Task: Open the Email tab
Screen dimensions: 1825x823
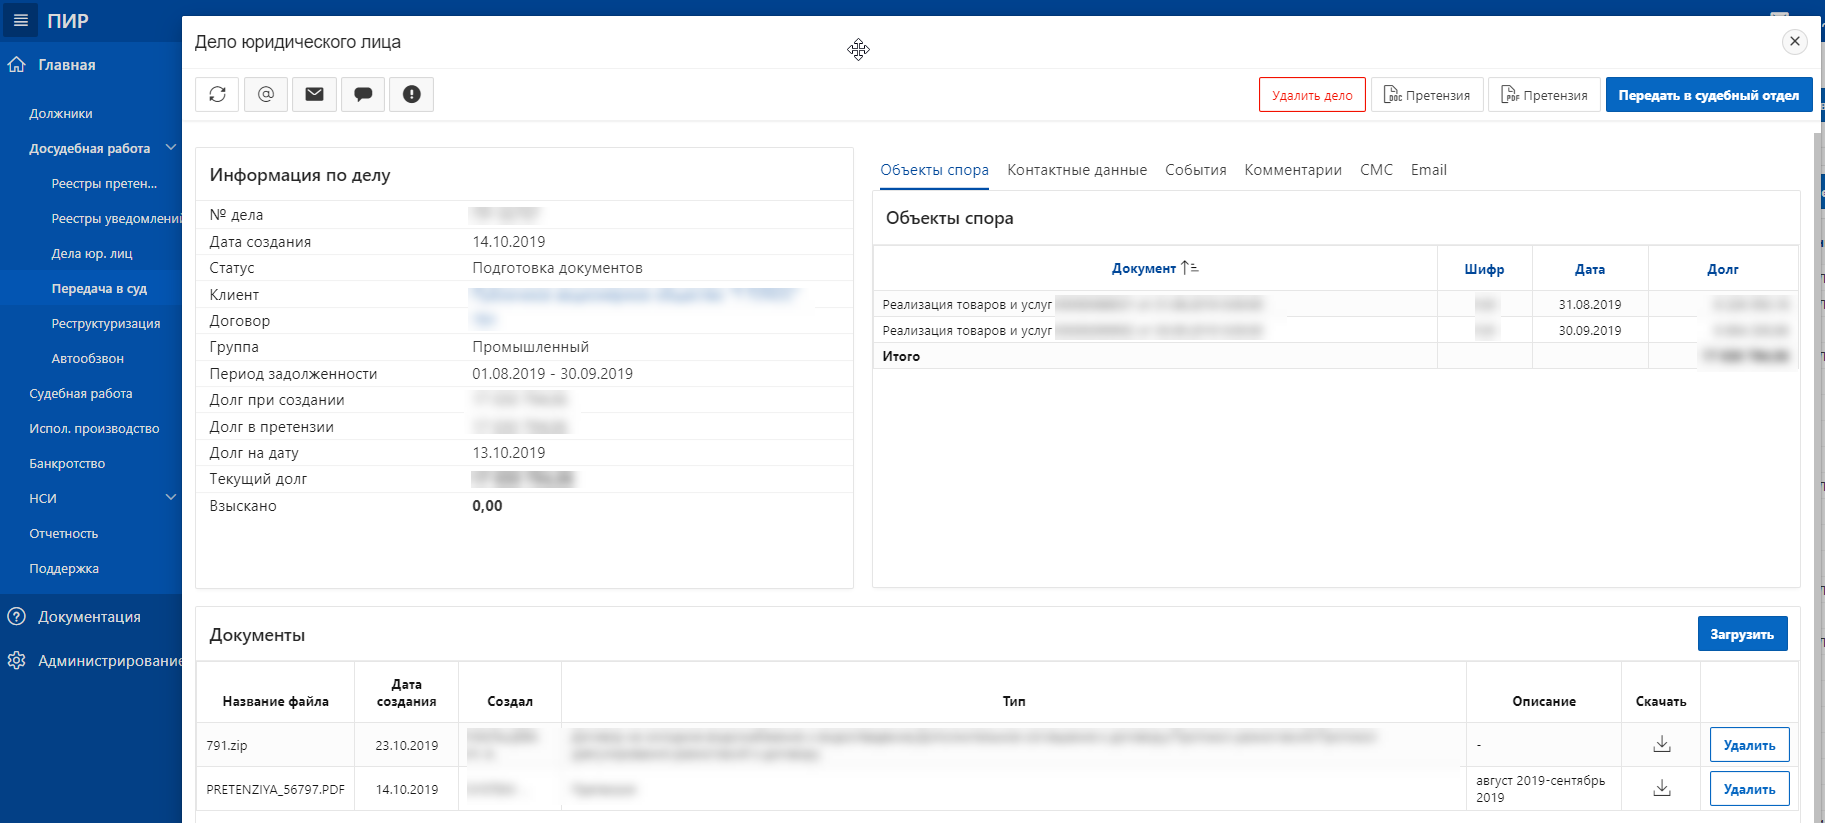Action: tap(1428, 170)
